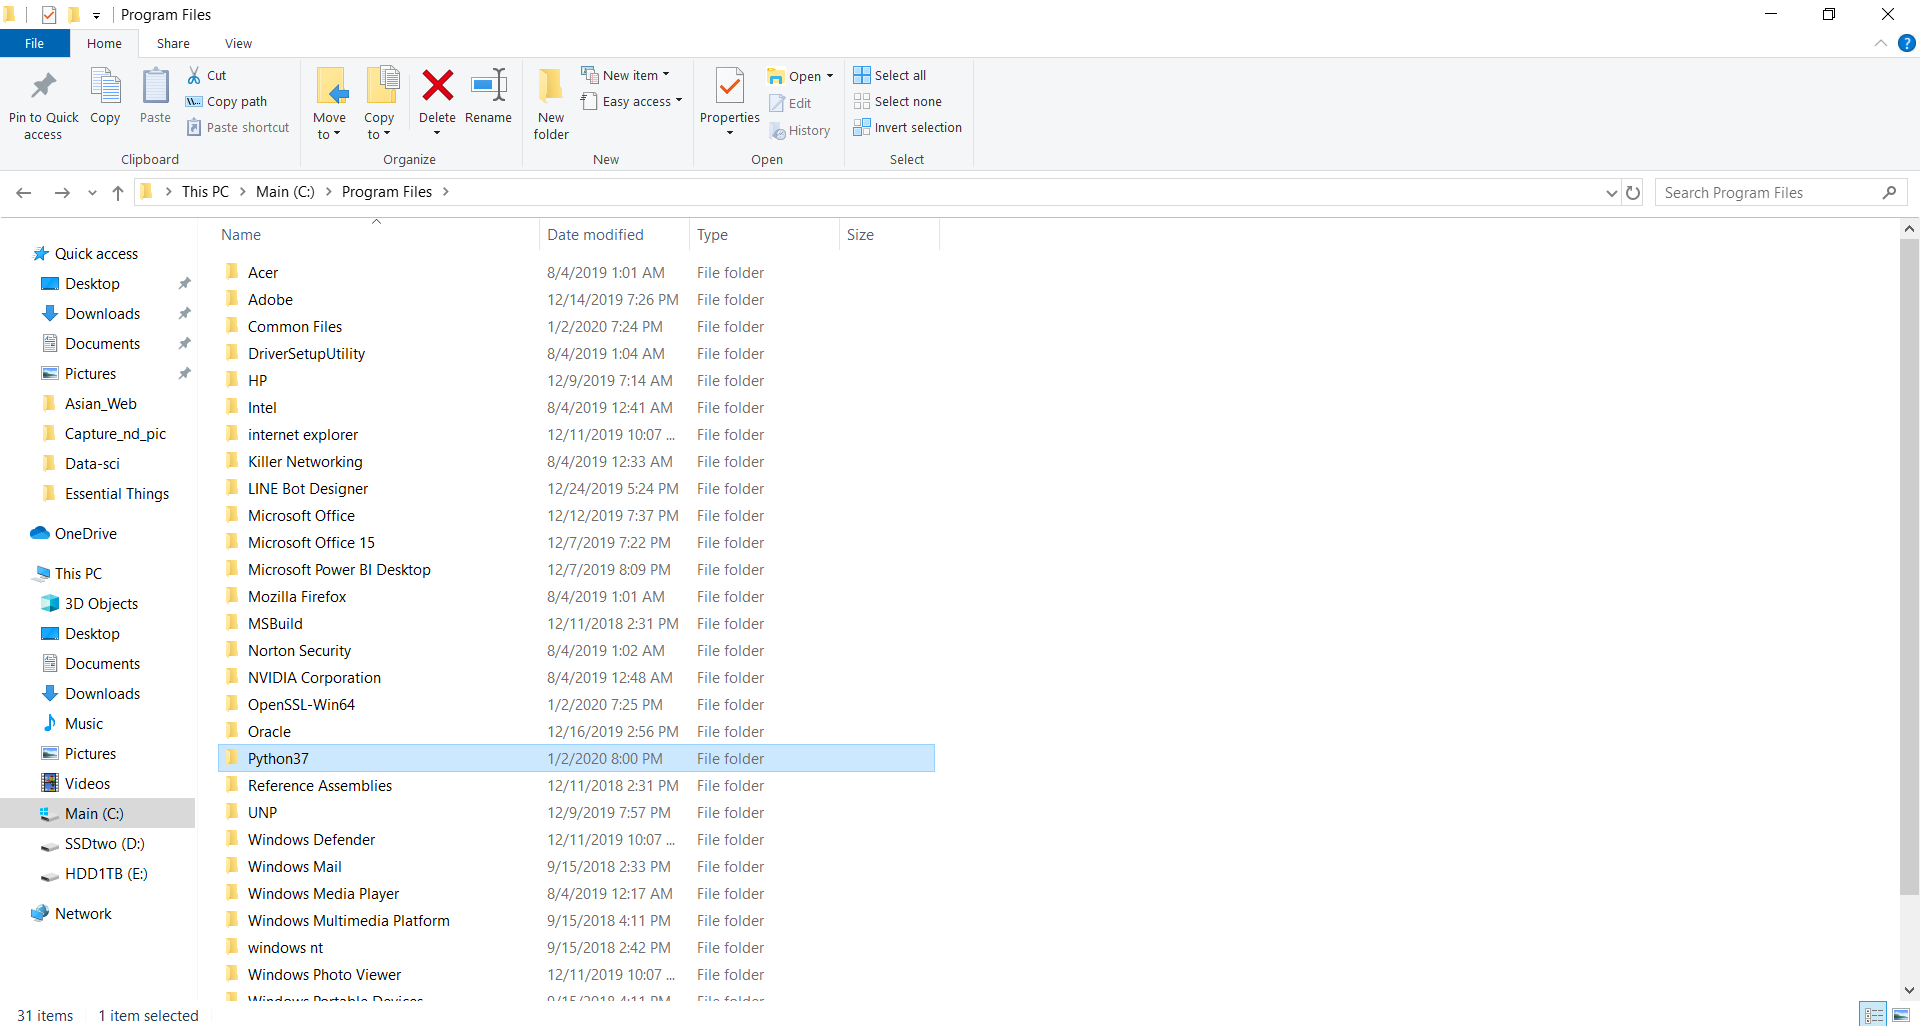Collapse the ribbon with the caret
Screen dimensions: 1920x1026
pyautogui.click(x=1881, y=43)
